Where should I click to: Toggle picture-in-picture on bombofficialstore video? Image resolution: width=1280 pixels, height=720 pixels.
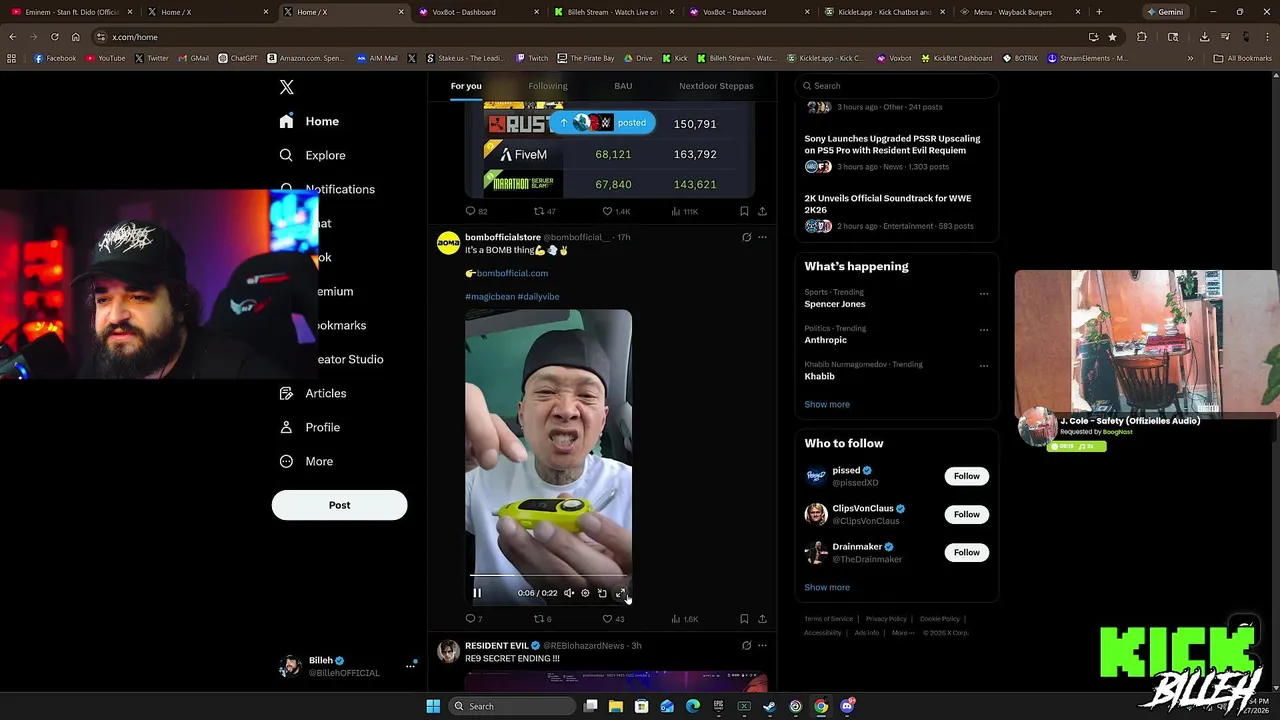tap(602, 593)
